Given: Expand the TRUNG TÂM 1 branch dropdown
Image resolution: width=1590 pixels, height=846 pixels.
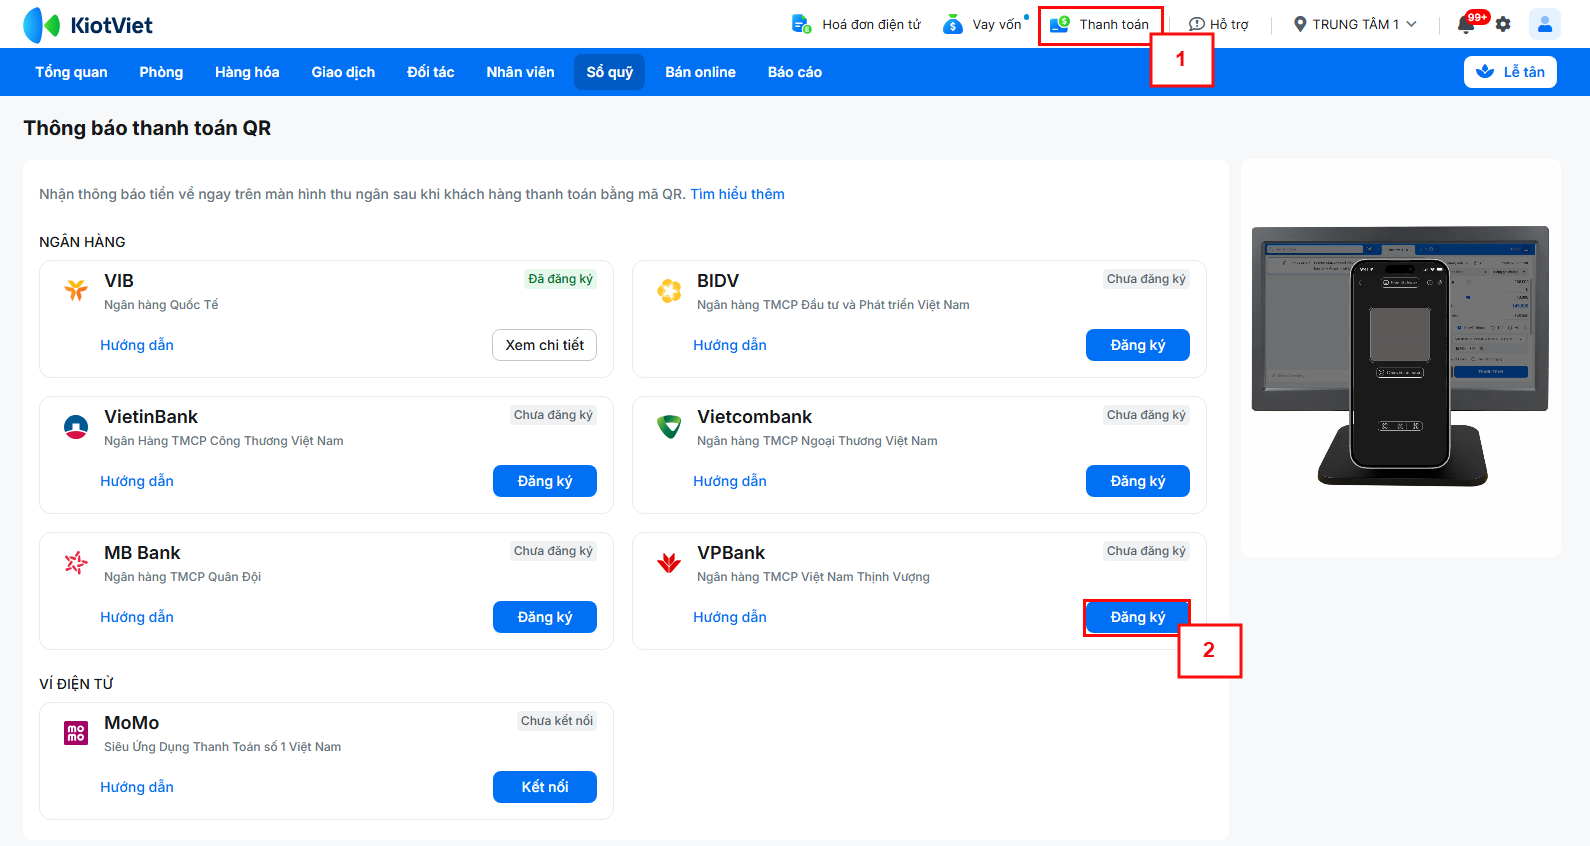Looking at the screenshot, I should point(1365,24).
